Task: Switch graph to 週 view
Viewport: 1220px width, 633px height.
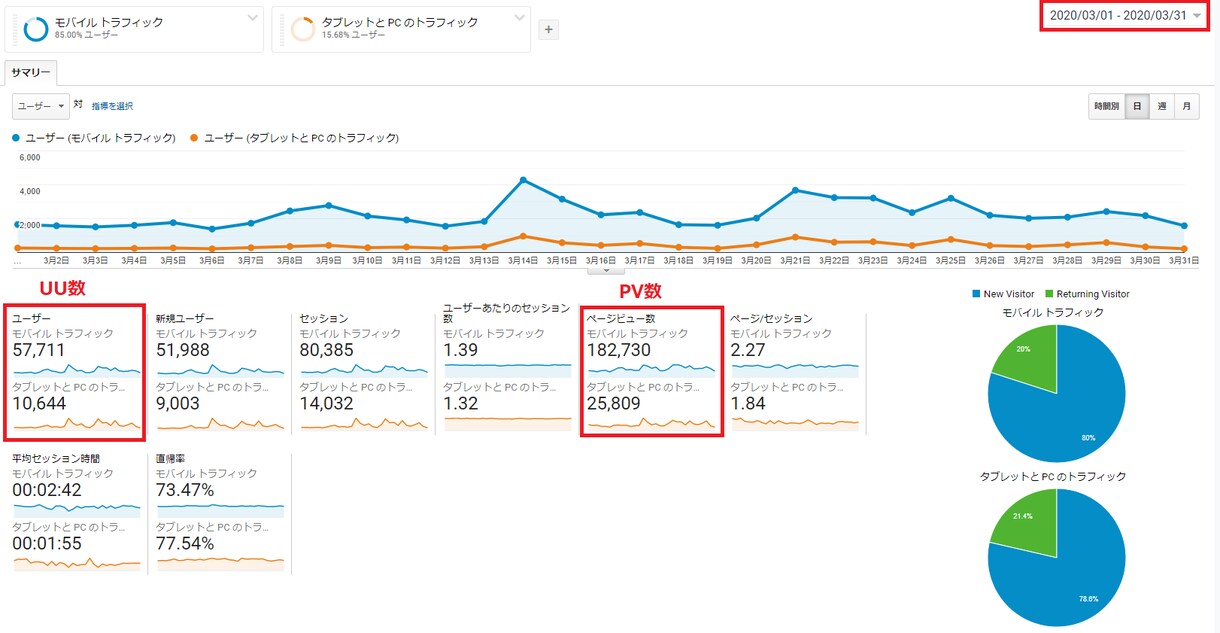Action: [x=1161, y=106]
